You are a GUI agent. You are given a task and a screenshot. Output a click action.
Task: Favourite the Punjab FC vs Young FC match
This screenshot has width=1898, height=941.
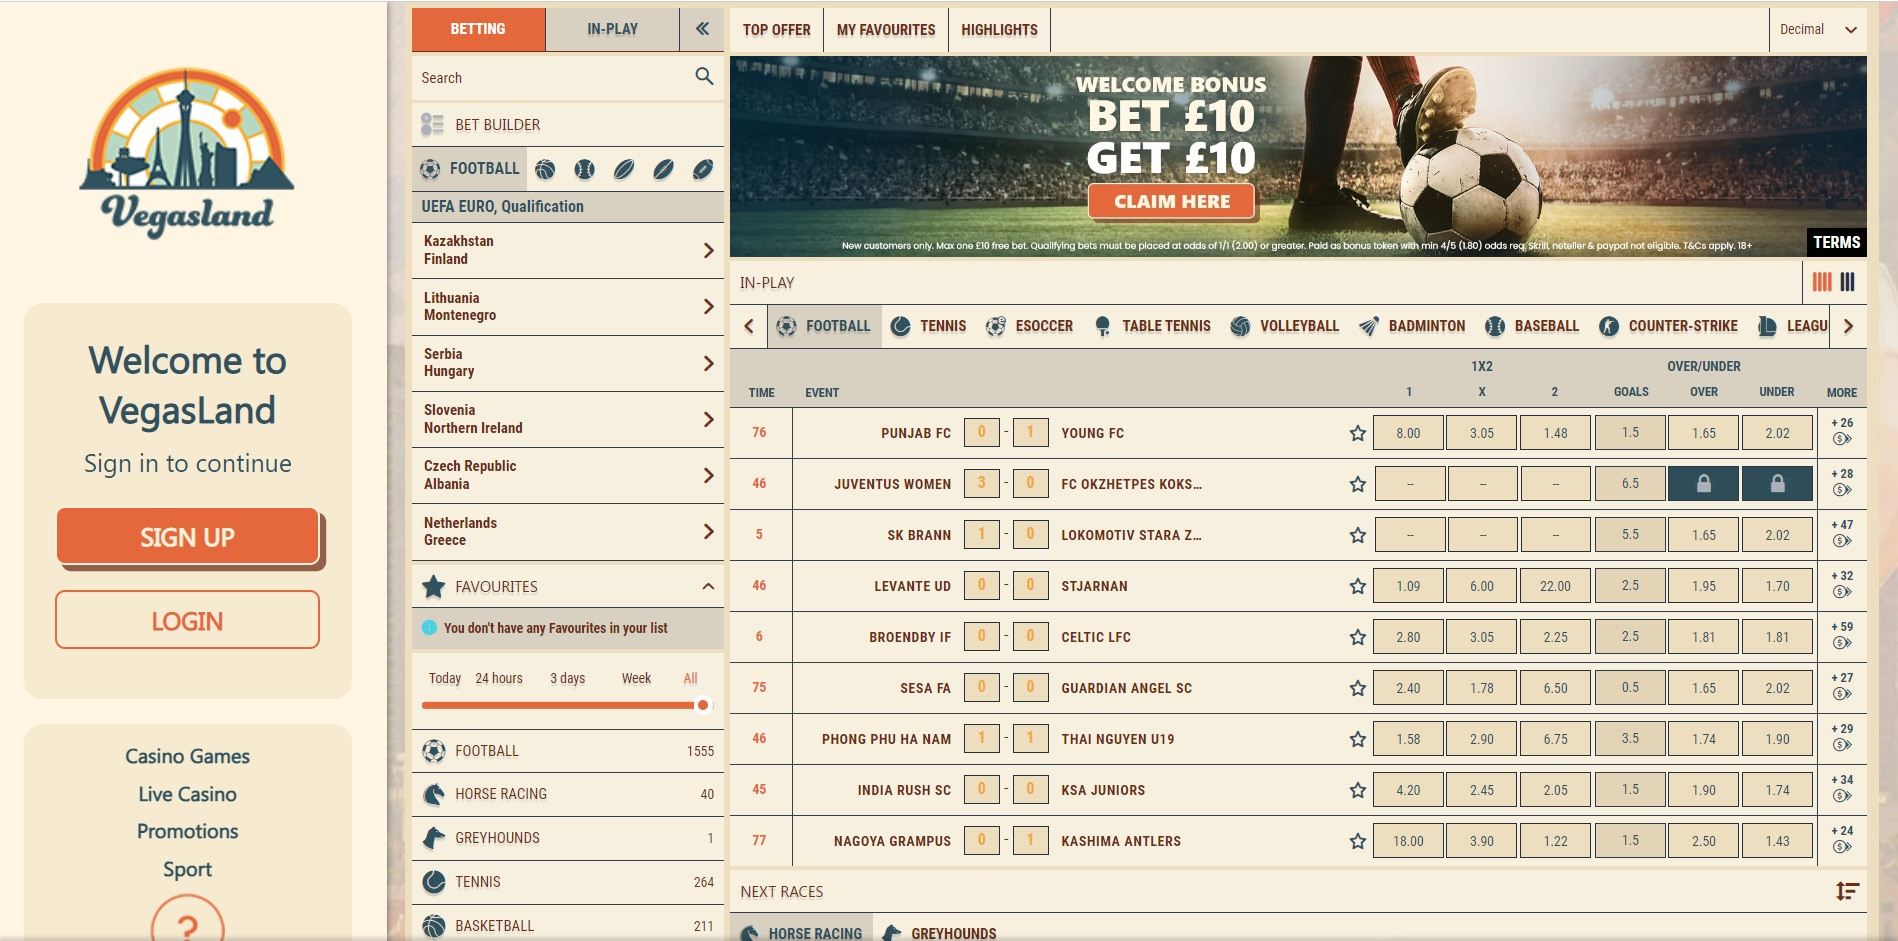[1357, 433]
